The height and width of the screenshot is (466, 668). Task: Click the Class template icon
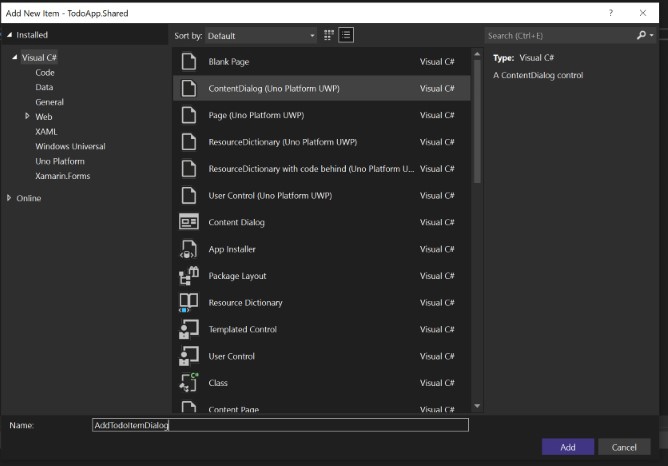click(x=189, y=383)
